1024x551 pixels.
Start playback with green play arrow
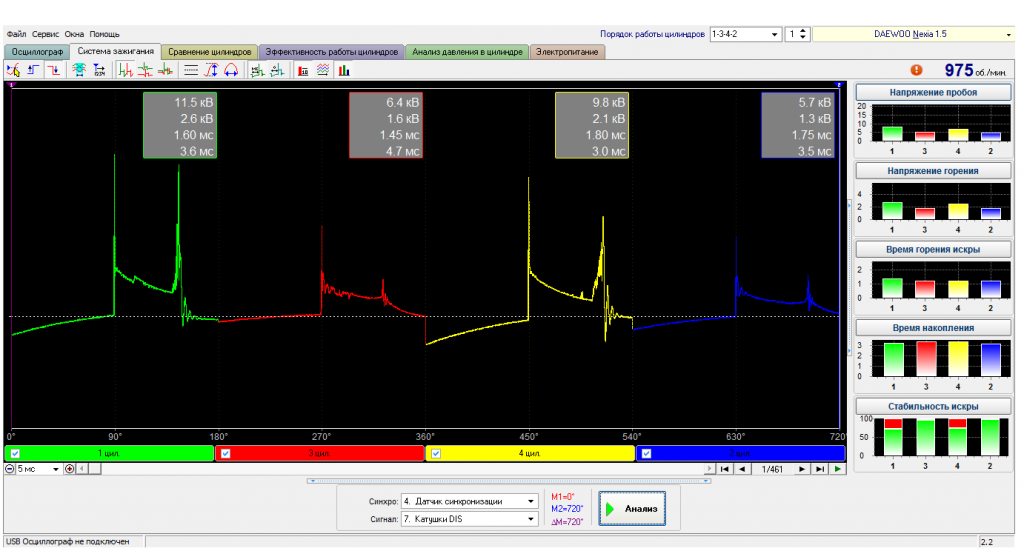[x=837, y=469]
